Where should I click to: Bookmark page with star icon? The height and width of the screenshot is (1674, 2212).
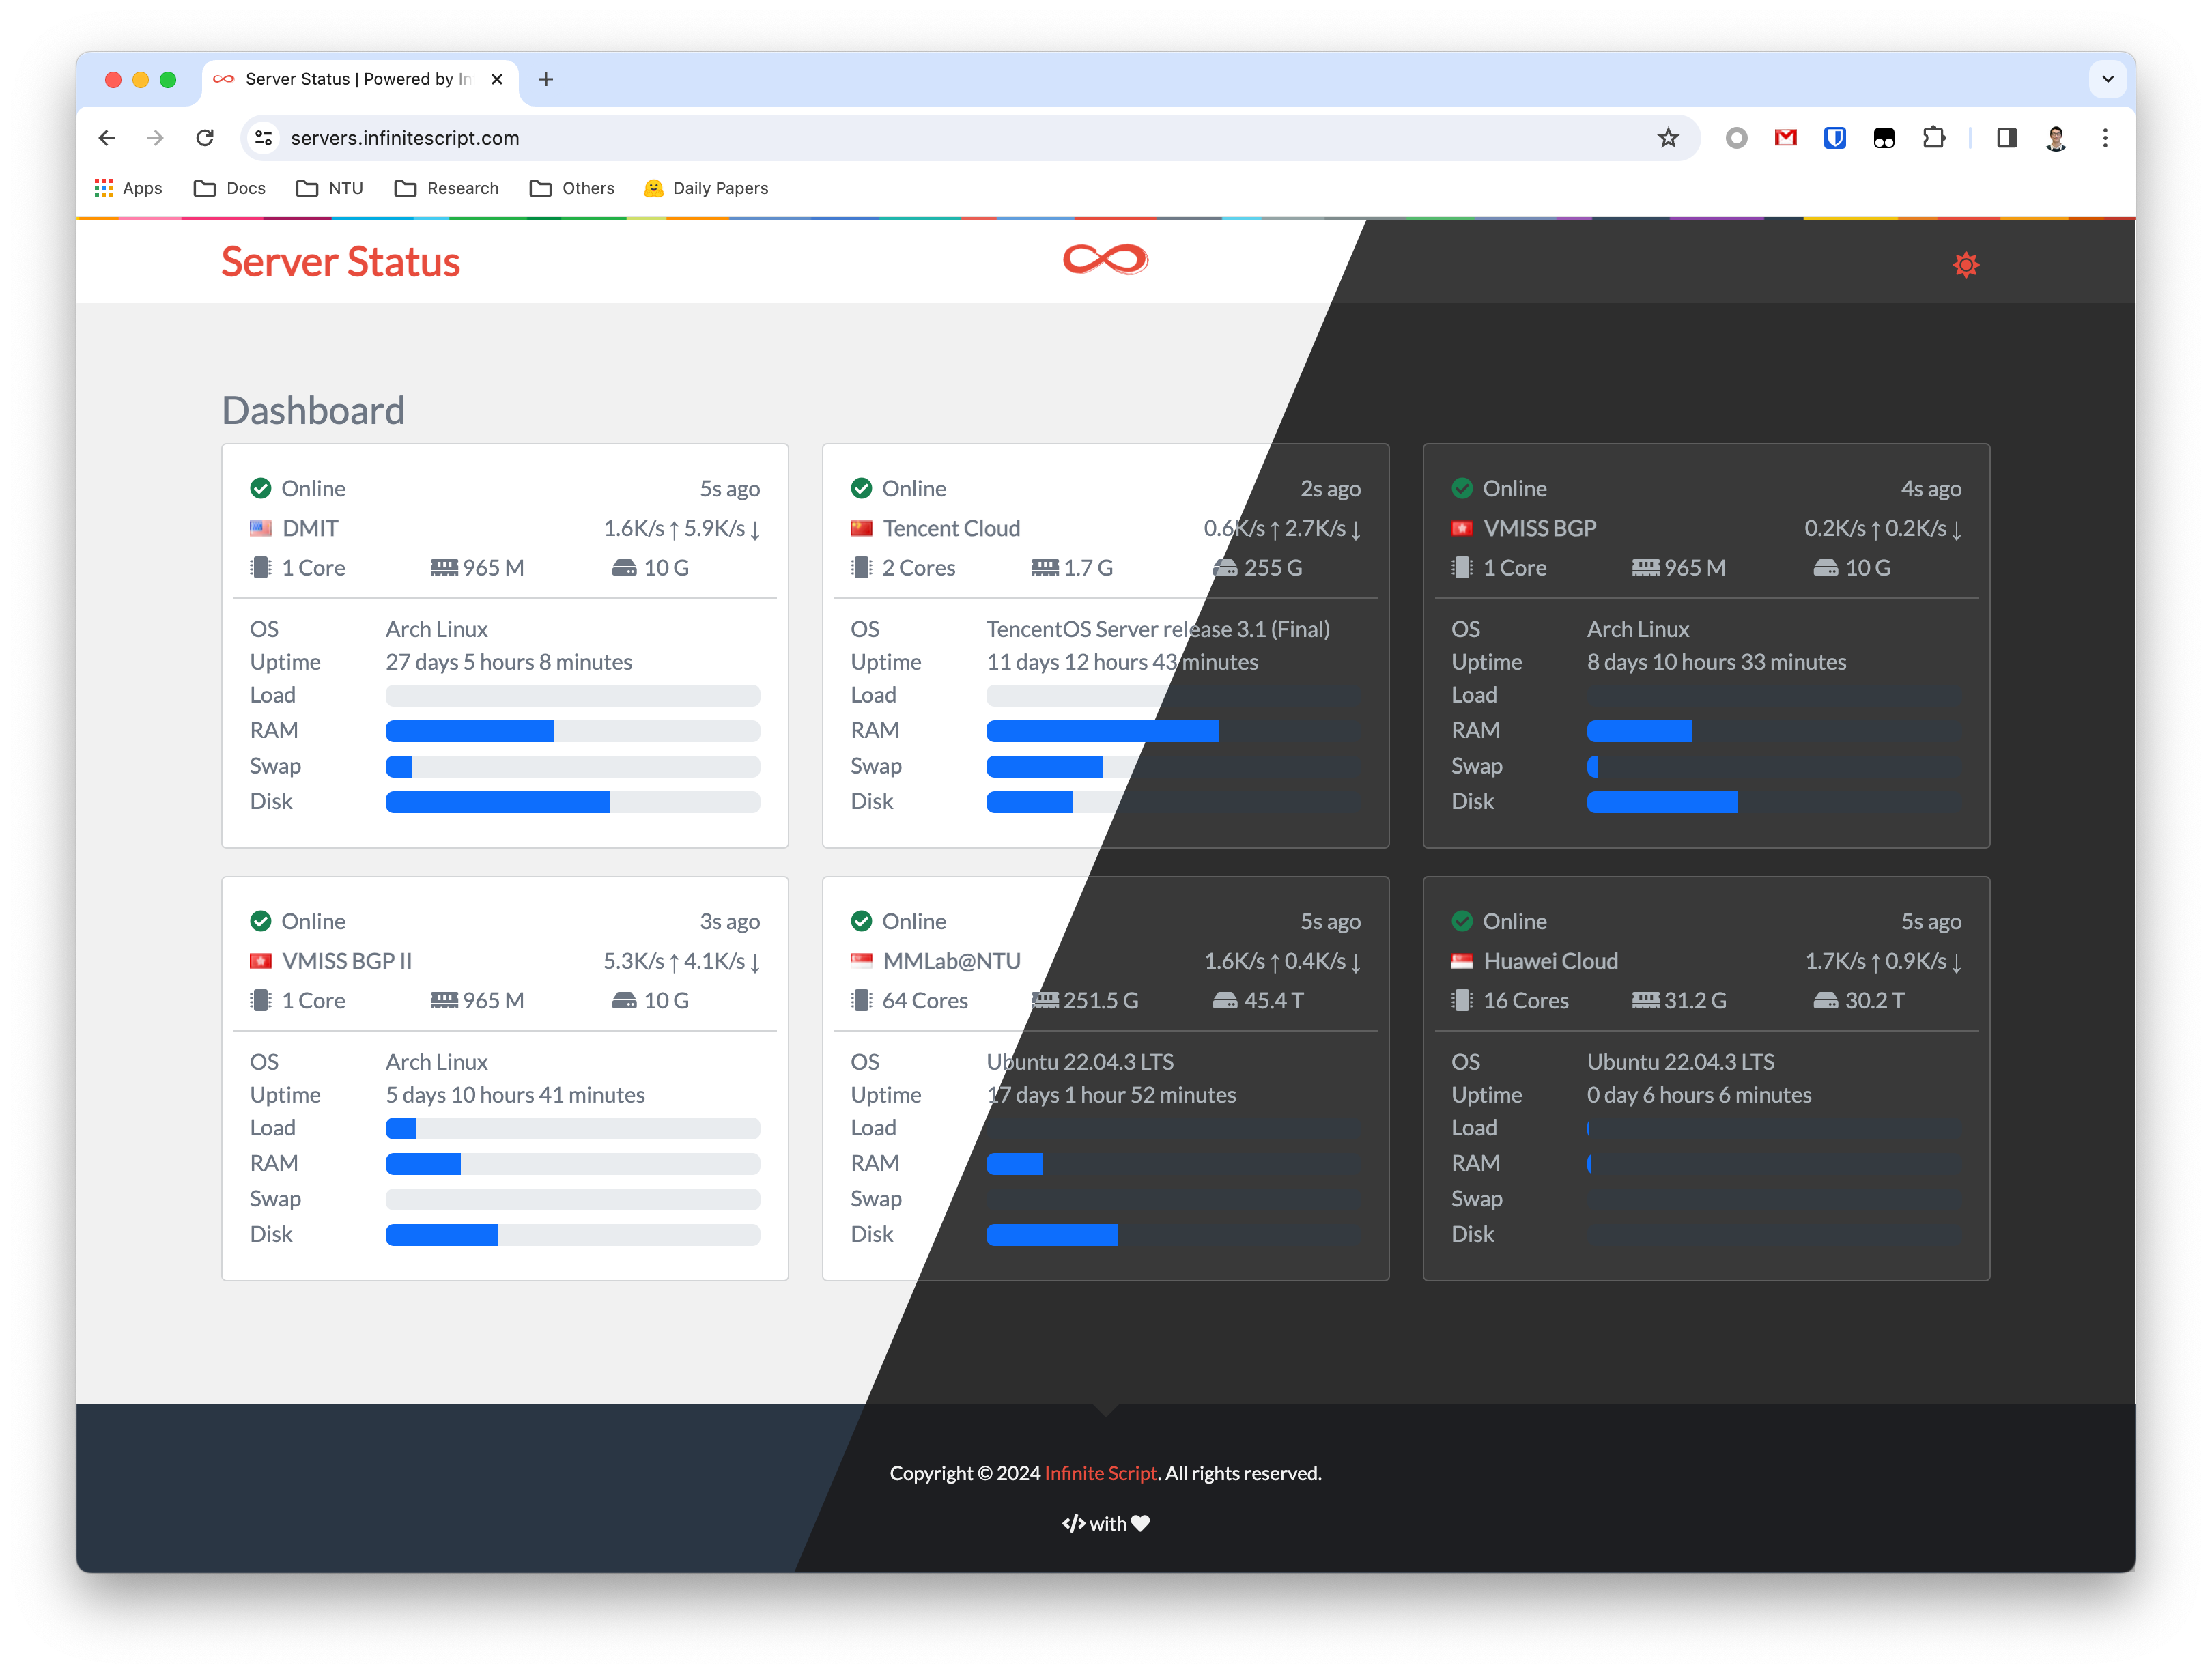(1667, 138)
